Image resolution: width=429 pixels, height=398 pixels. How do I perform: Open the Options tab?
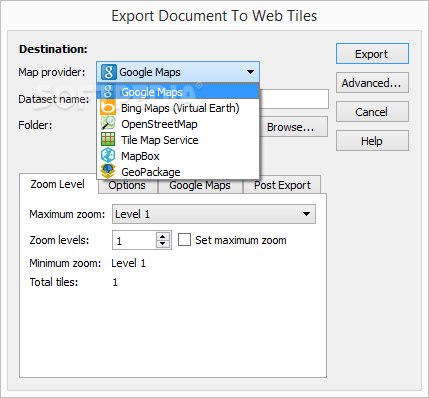(127, 185)
